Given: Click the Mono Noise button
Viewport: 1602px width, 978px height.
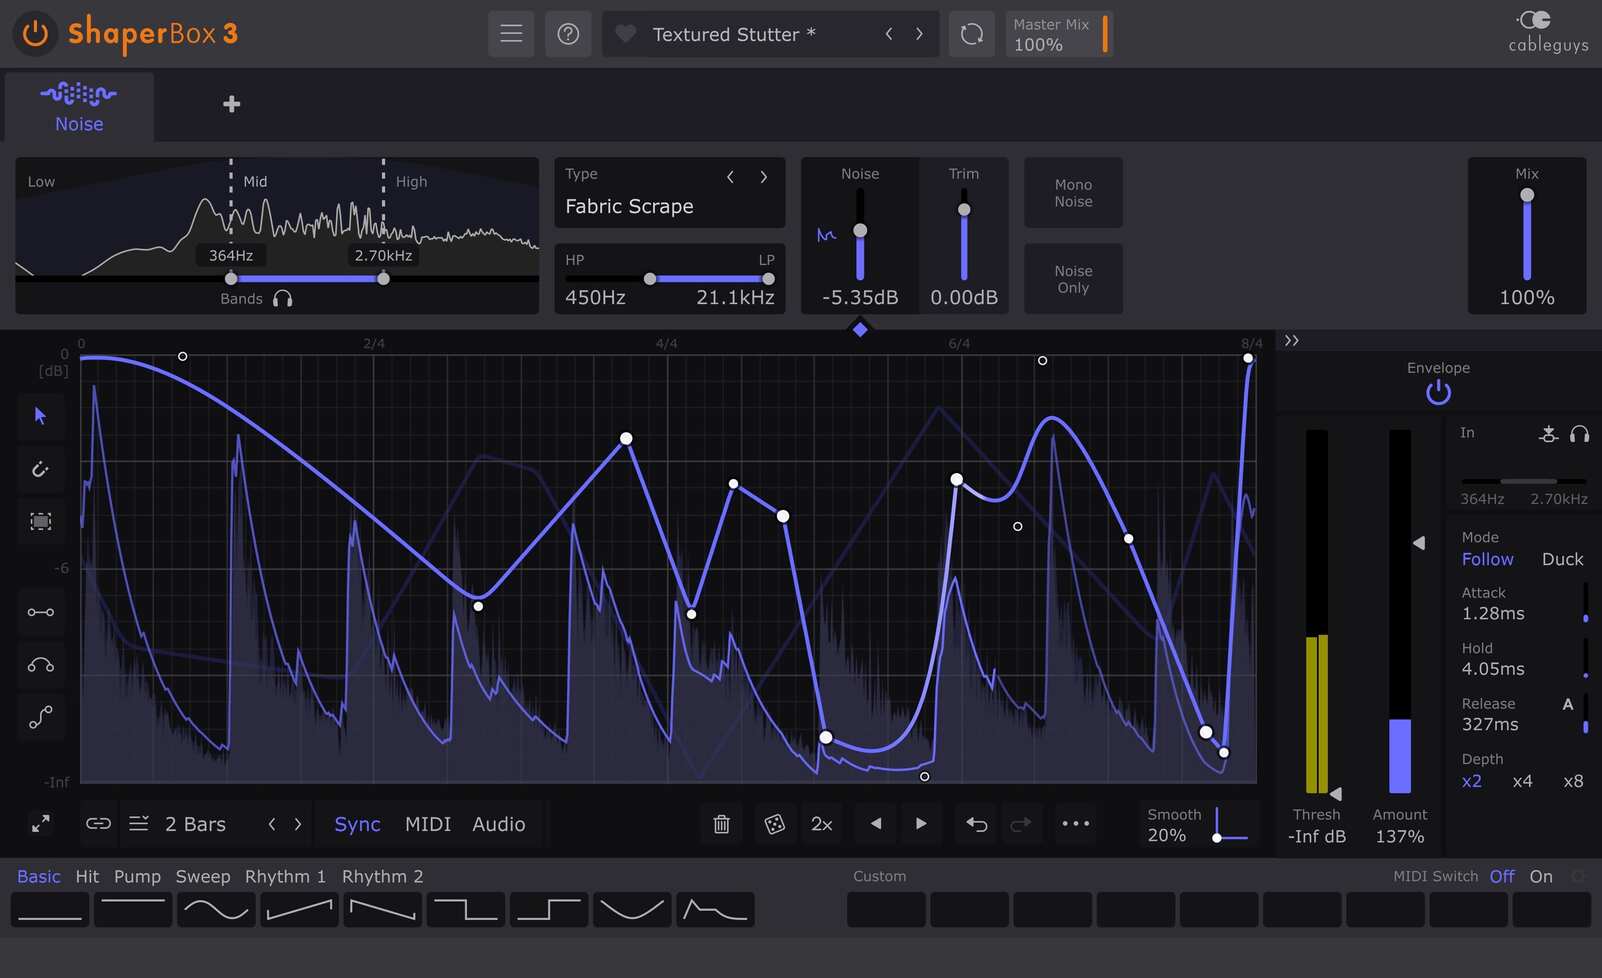Looking at the screenshot, I should pyautogui.click(x=1072, y=192).
